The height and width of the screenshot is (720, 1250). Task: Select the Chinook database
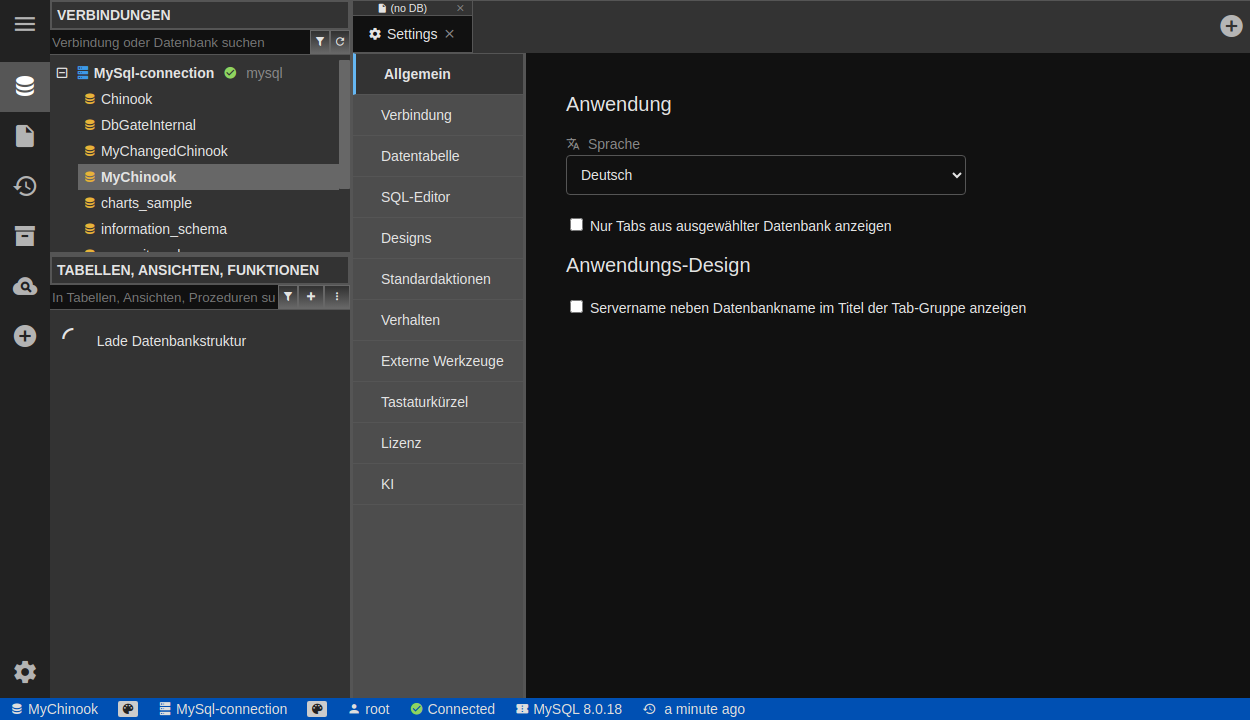point(126,99)
